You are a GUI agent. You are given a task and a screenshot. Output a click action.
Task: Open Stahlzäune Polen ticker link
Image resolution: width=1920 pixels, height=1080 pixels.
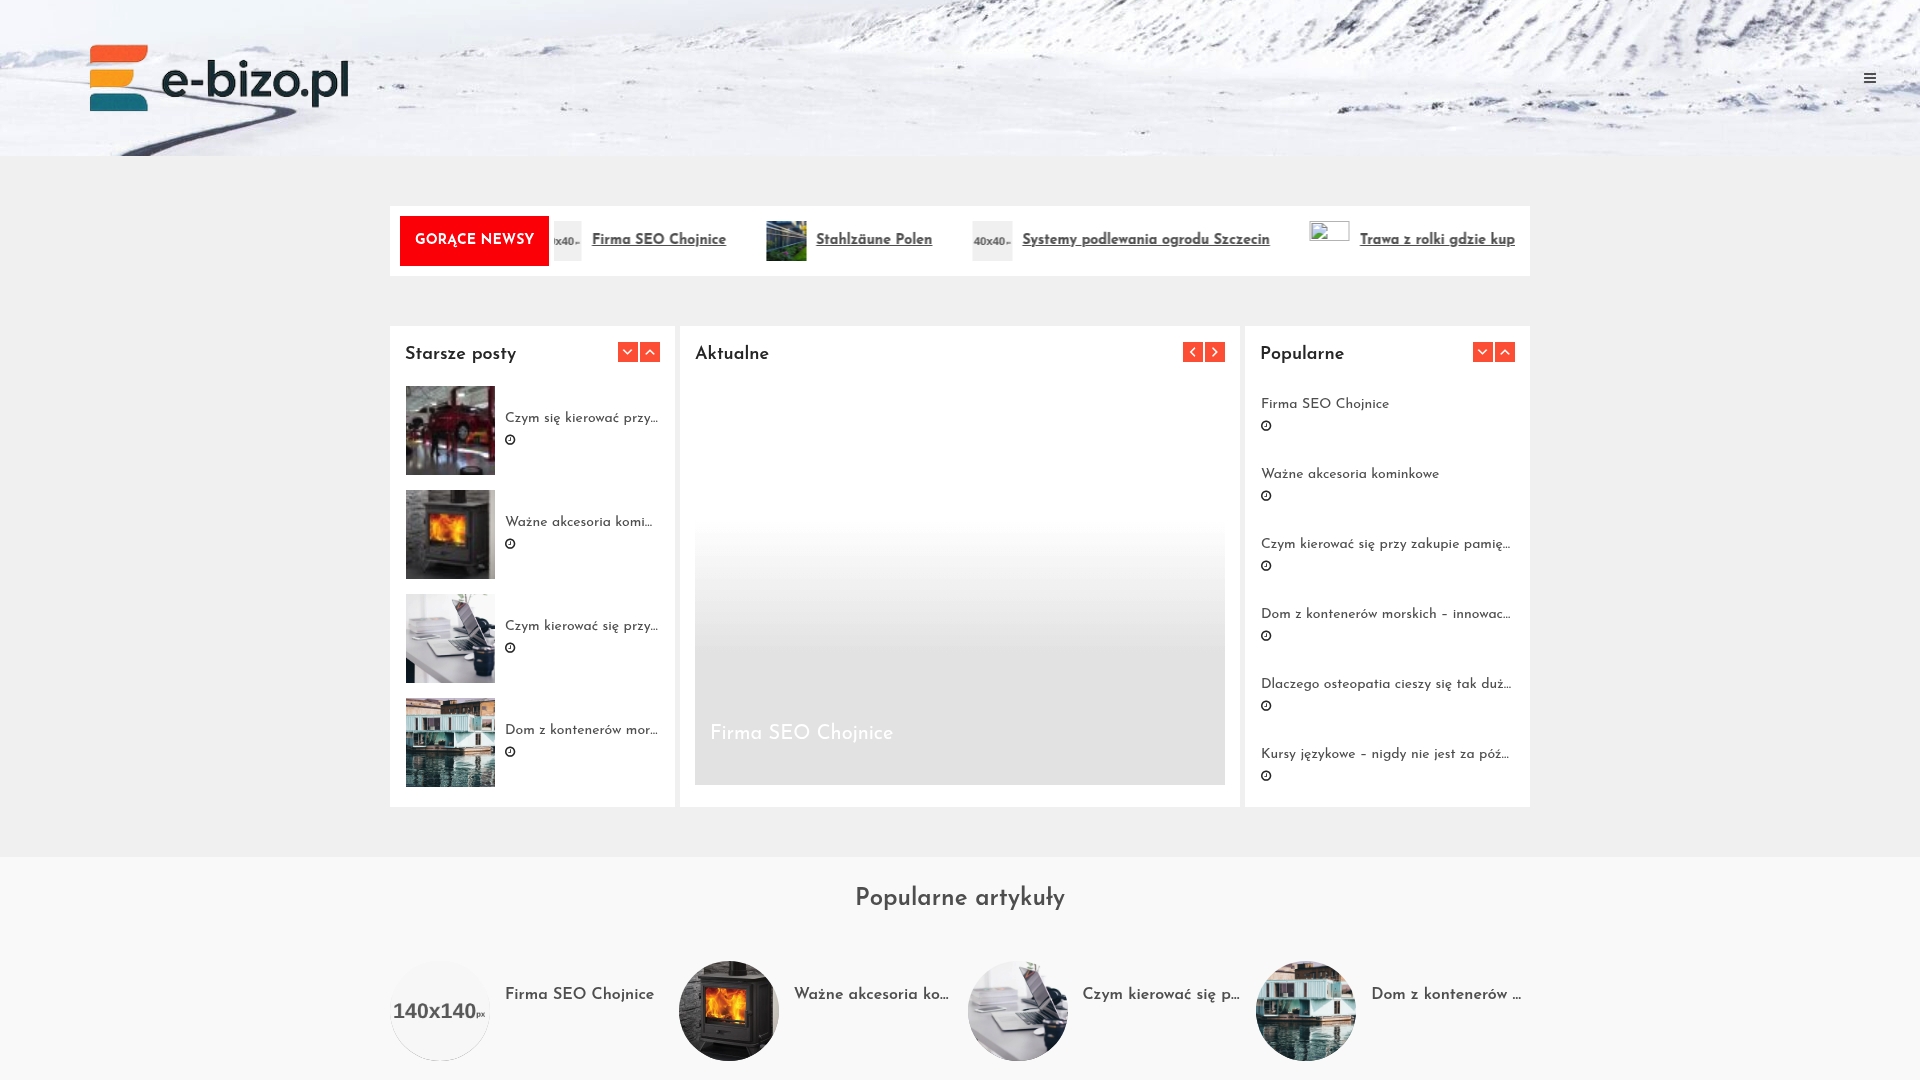click(873, 240)
